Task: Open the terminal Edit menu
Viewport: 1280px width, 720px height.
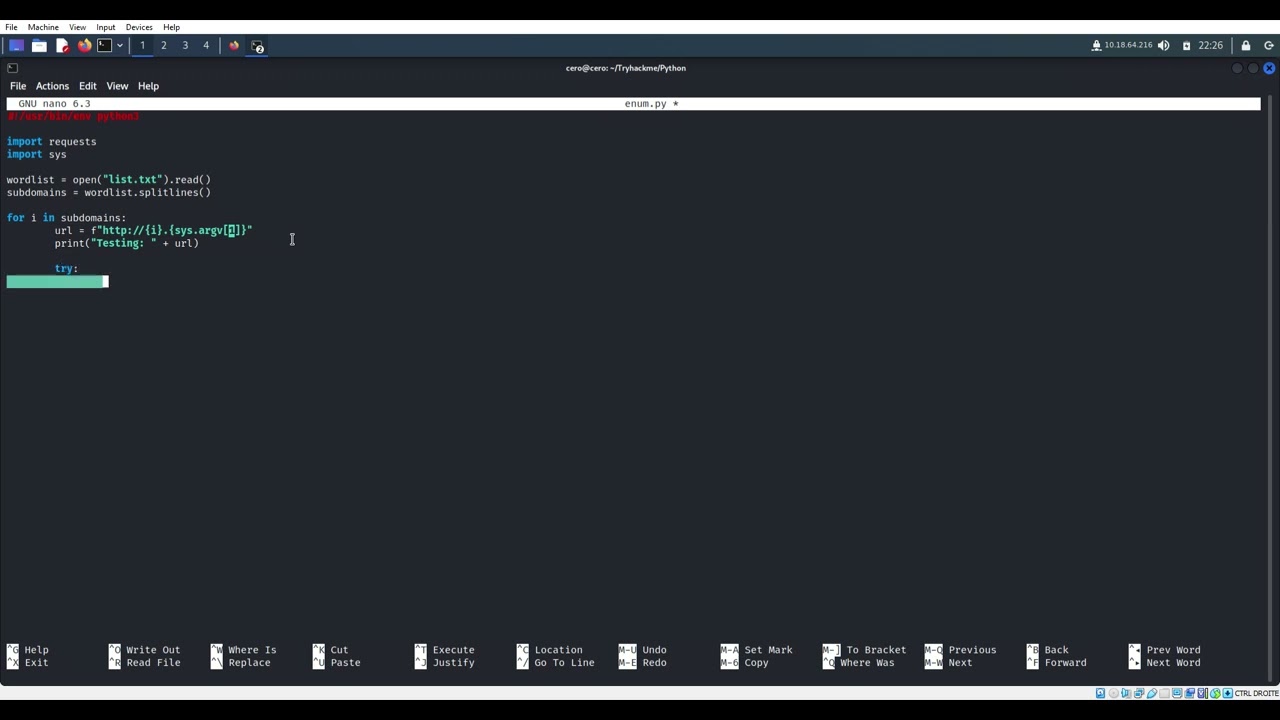Action: pyautogui.click(x=88, y=86)
